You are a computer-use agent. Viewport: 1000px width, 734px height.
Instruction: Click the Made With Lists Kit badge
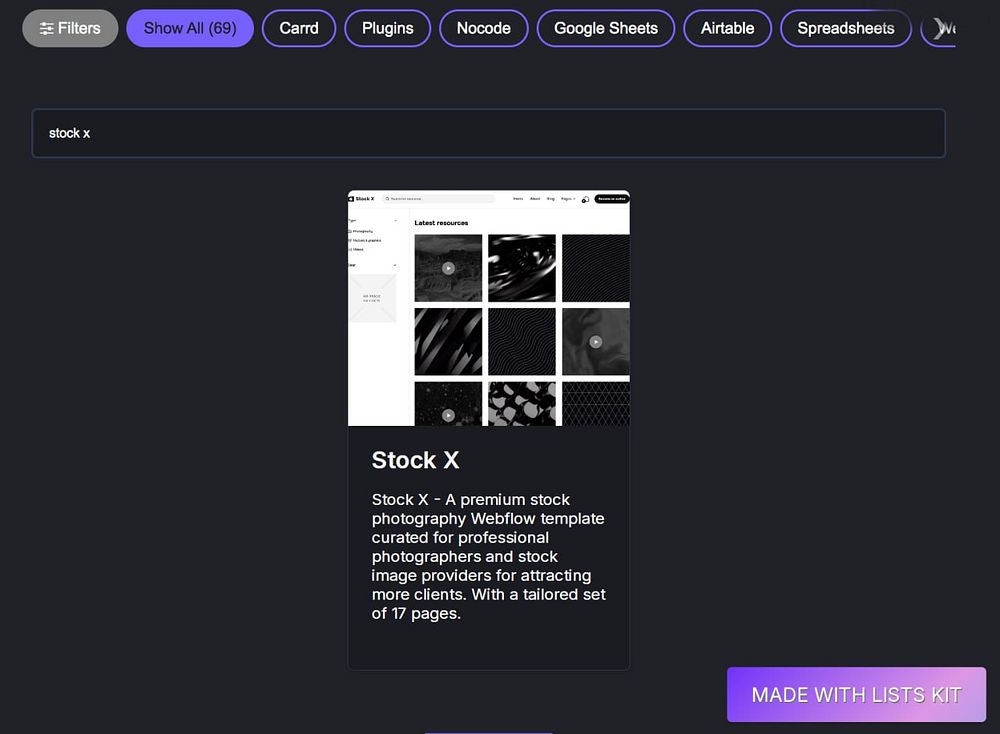[857, 694]
